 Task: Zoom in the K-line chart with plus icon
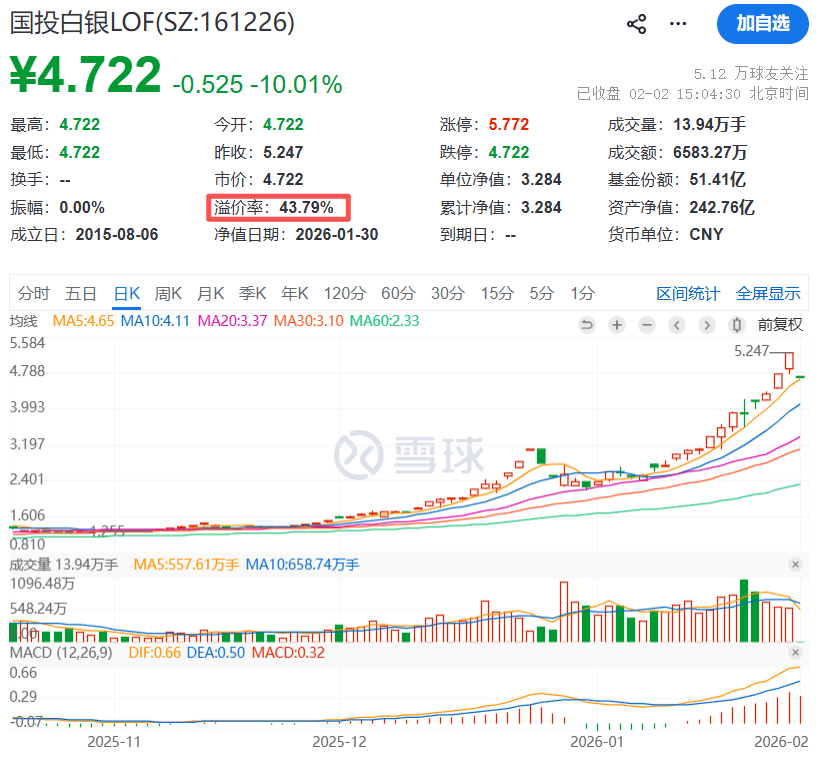617,324
